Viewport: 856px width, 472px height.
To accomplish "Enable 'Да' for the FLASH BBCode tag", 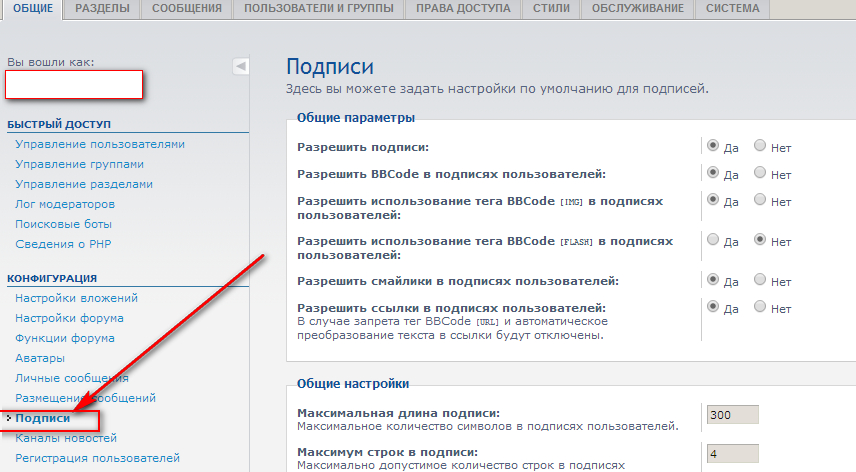I will tap(713, 240).
